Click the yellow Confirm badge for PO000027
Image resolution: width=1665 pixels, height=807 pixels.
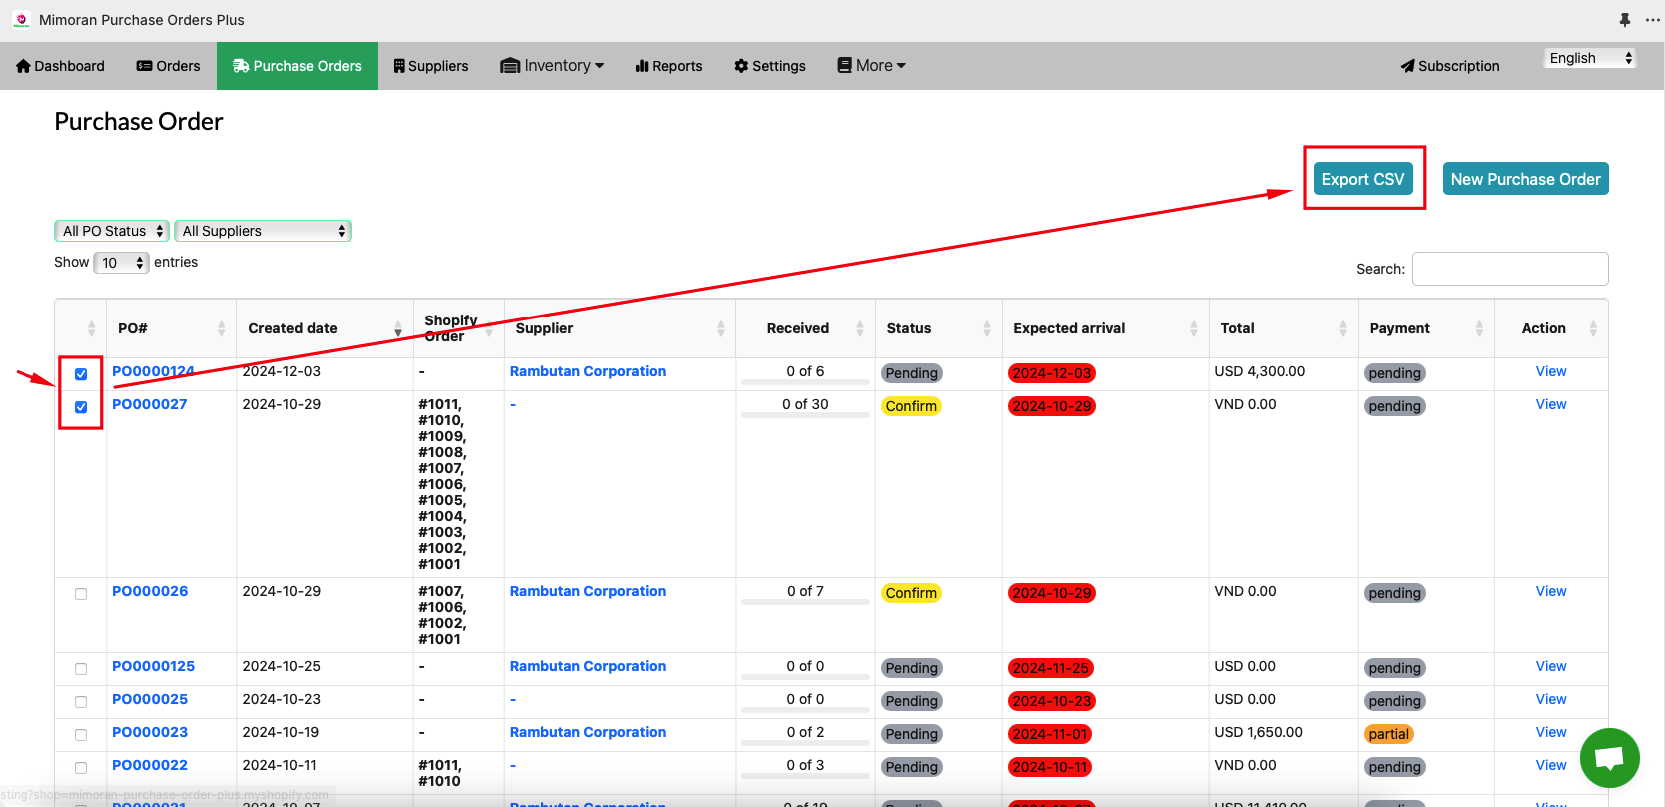pyautogui.click(x=911, y=406)
